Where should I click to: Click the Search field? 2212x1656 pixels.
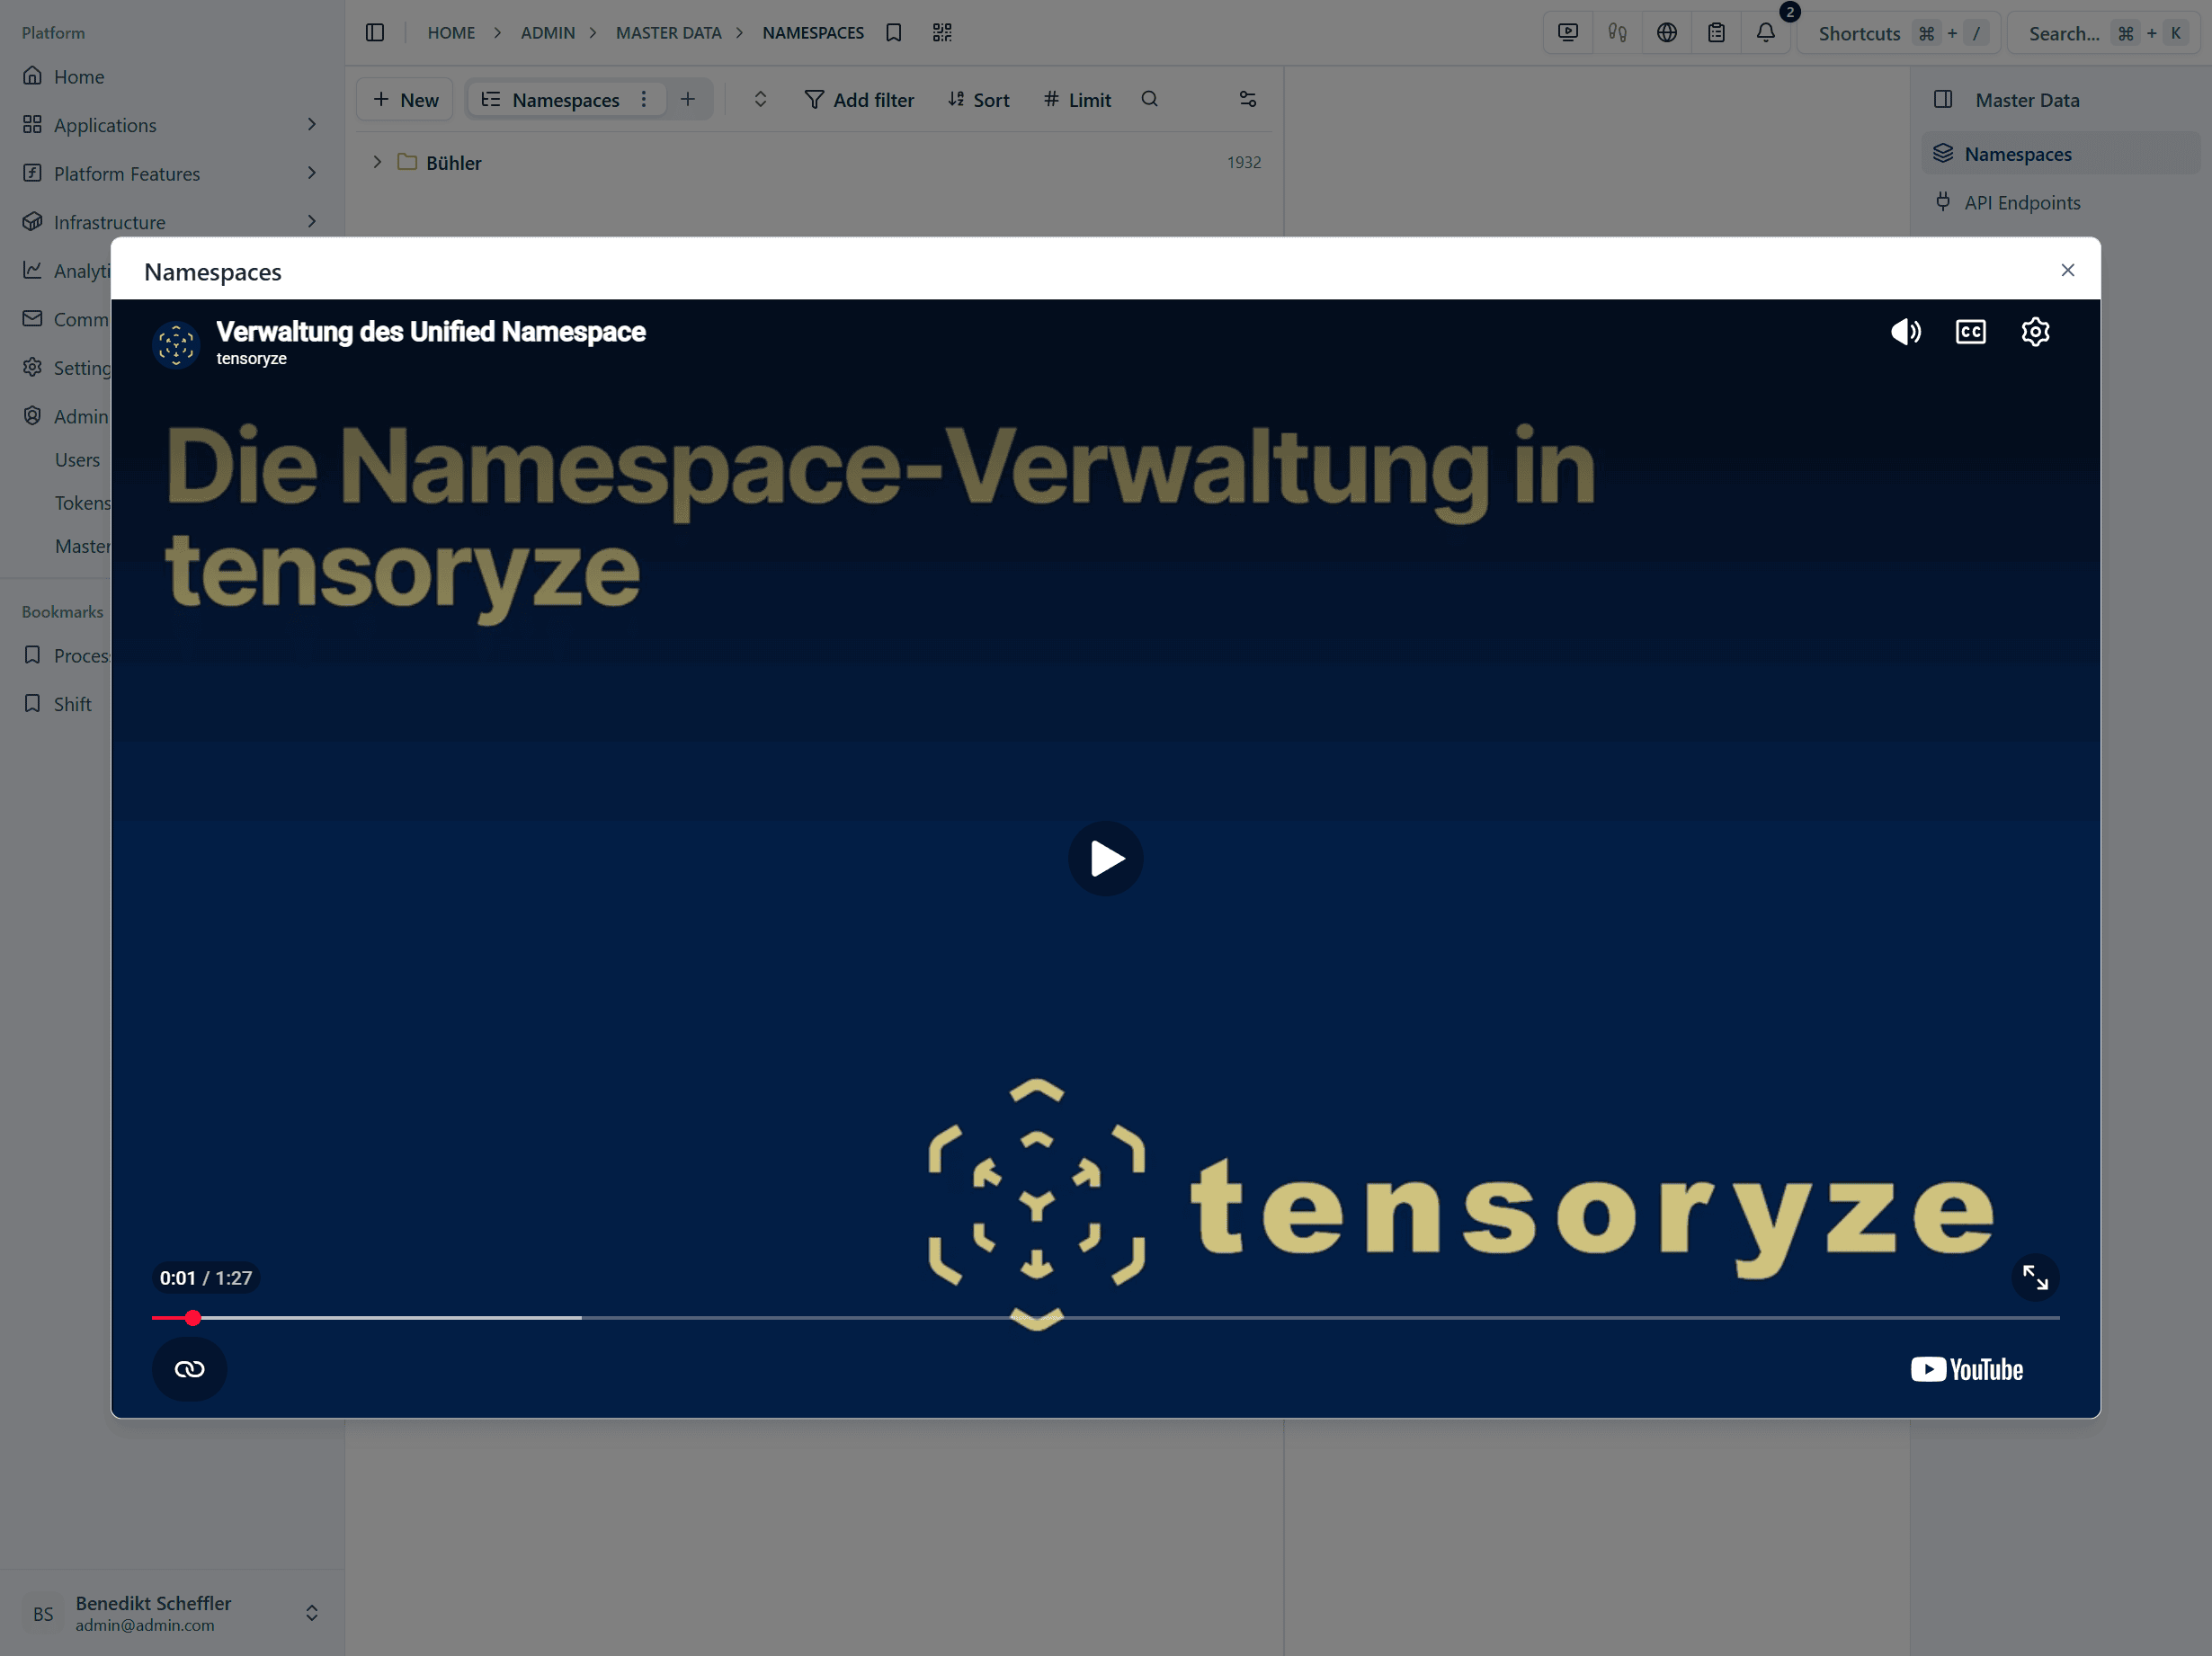pyautogui.click(x=2104, y=33)
